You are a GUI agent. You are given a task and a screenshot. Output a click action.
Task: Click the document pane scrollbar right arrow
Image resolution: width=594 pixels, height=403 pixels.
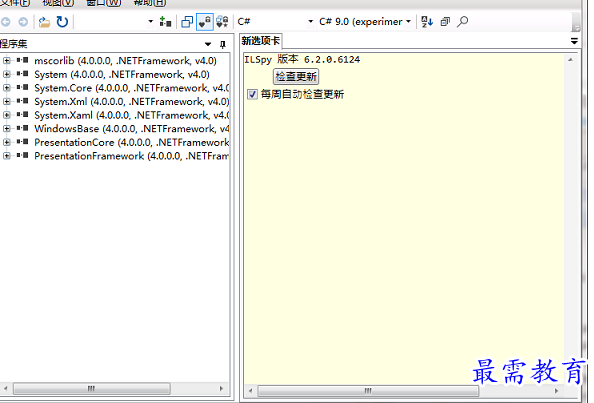point(556,391)
